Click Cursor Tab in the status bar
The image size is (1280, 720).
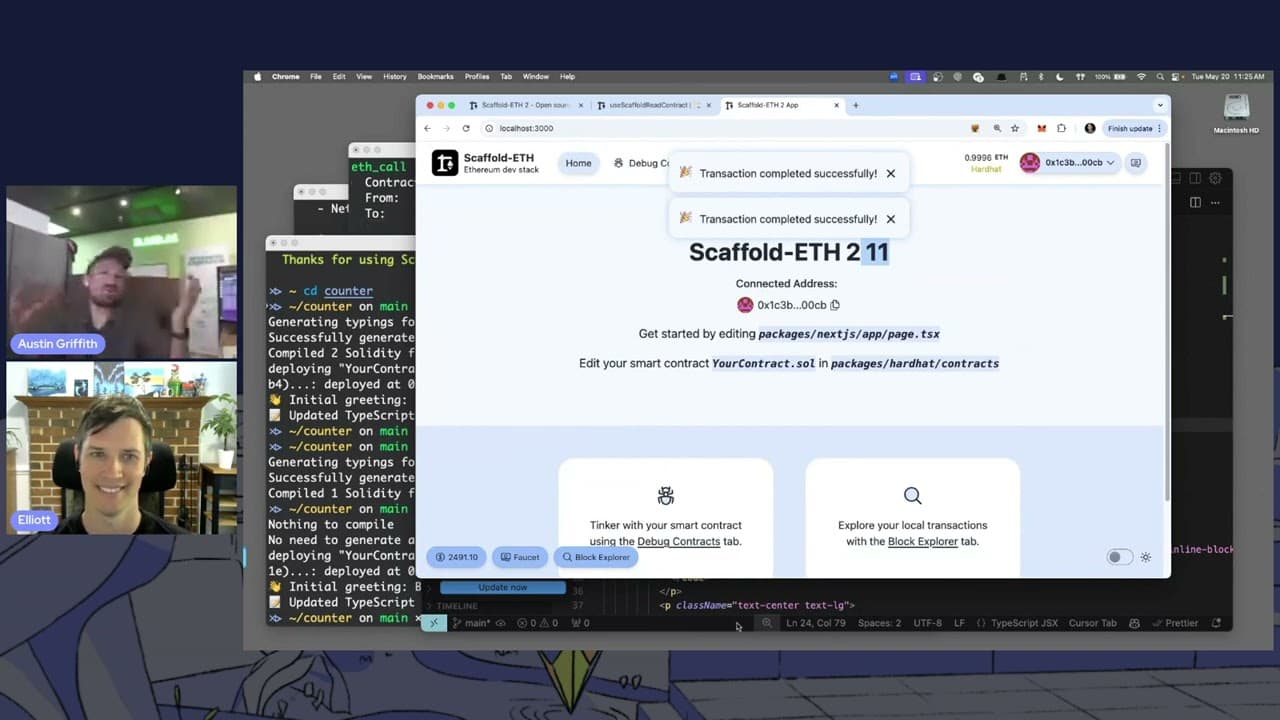(x=1093, y=623)
